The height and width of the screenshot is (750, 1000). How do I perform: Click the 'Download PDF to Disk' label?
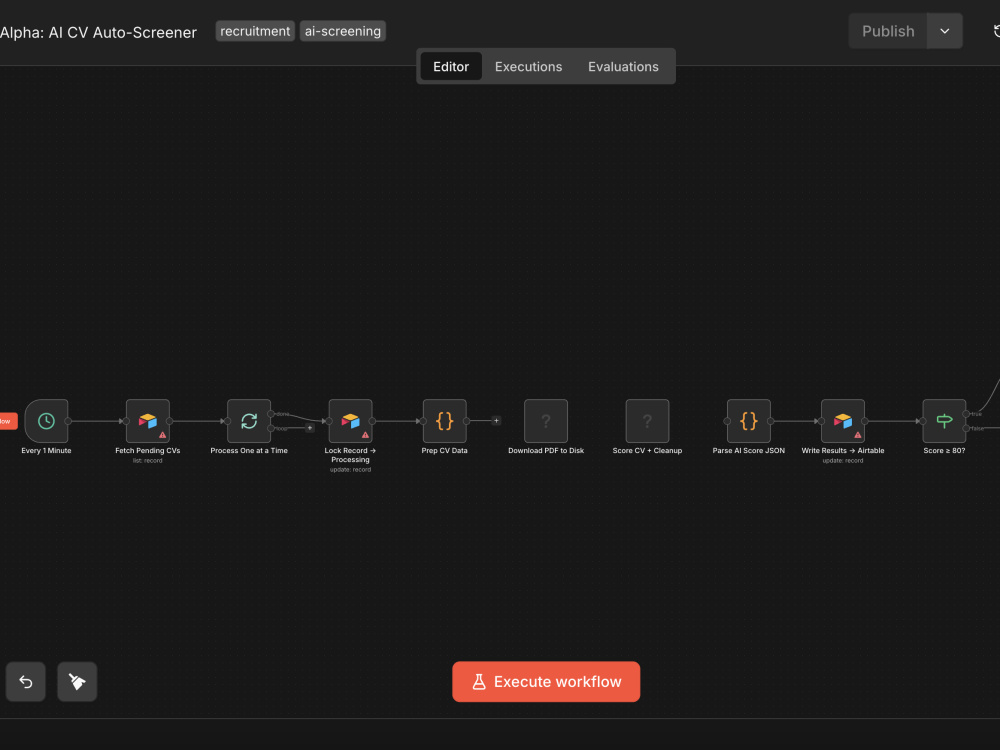546,450
